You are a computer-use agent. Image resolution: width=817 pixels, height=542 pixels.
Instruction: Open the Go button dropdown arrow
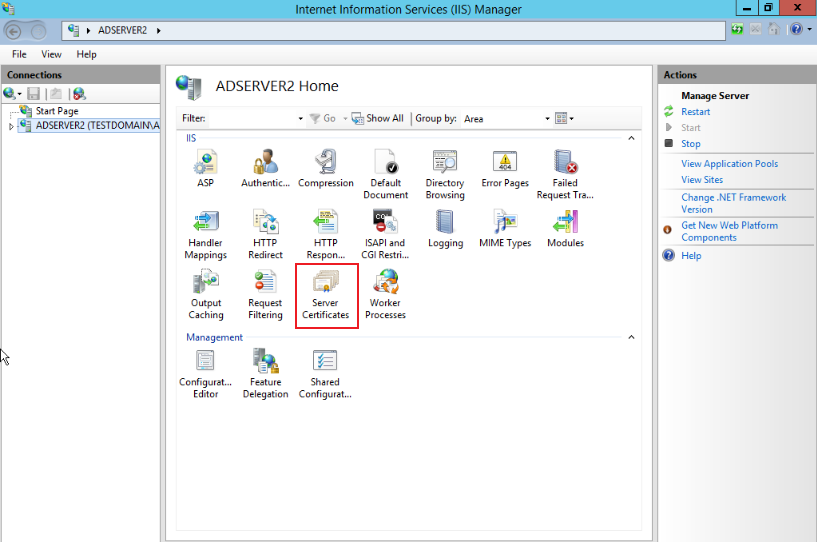click(x=345, y=119)
